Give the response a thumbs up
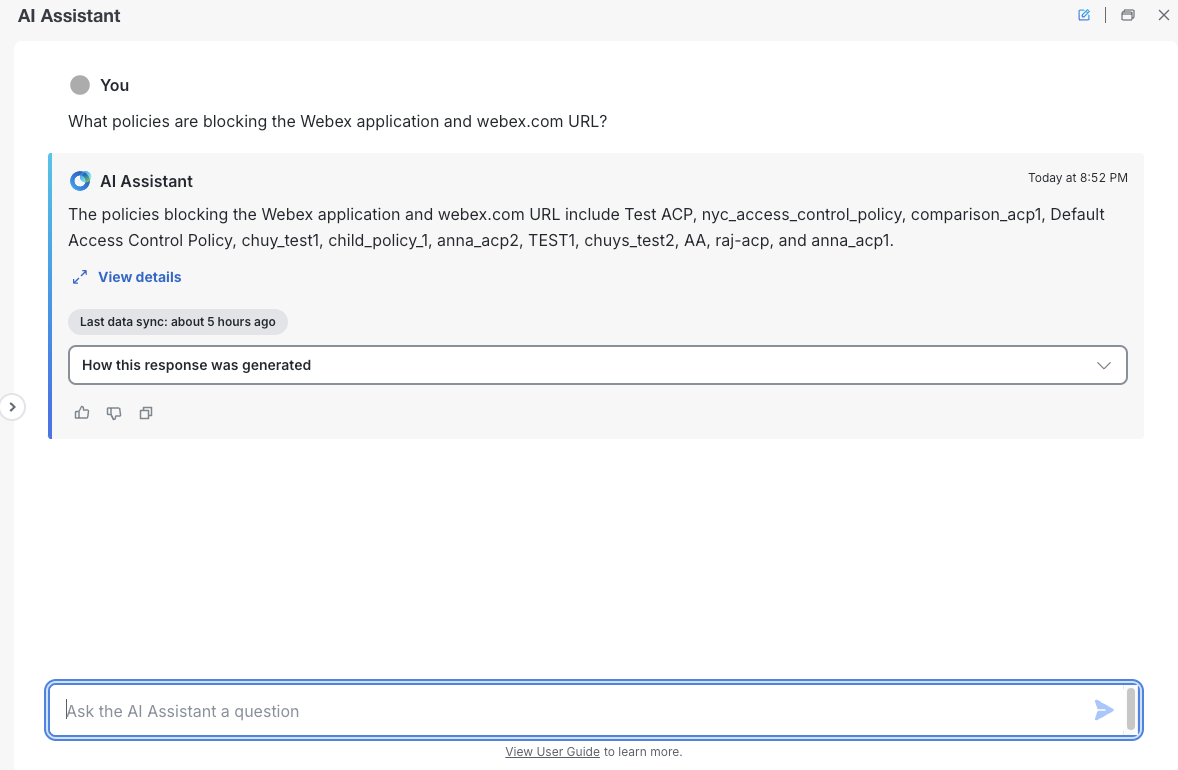 pyautogui.click(x=82, y=413)
